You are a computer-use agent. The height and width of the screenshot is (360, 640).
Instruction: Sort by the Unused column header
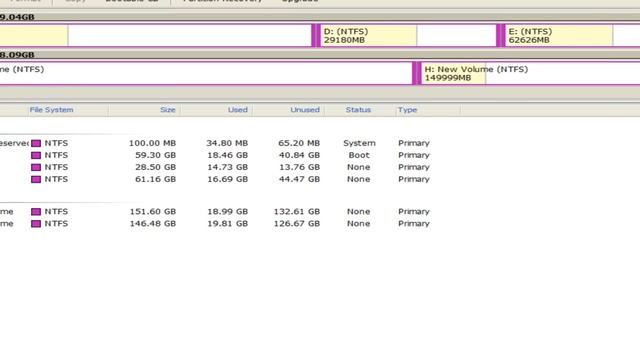point(305,110)
